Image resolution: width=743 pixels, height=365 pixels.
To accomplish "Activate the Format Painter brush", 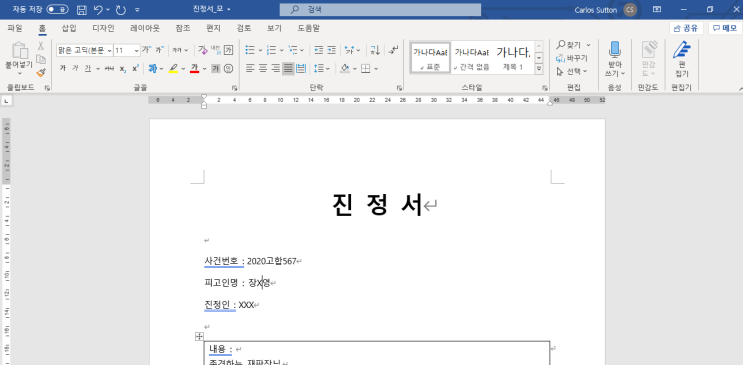I will click(x=41, y=73).
